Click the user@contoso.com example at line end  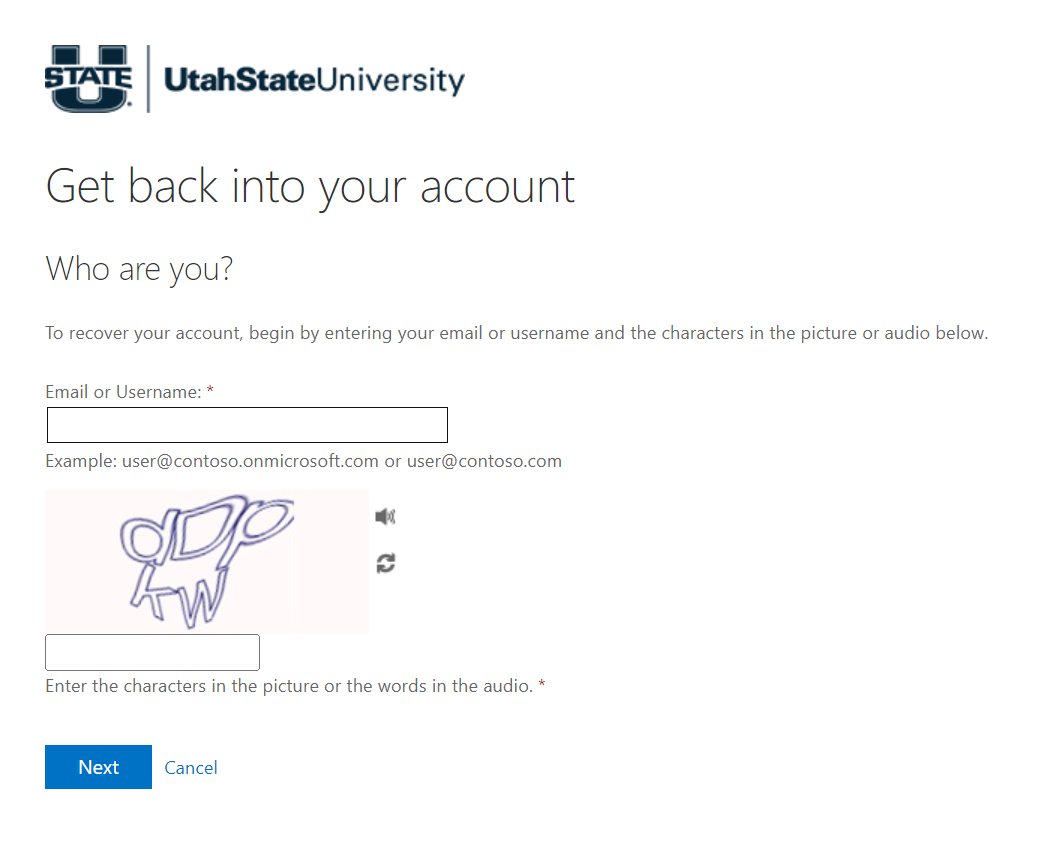tap(484, 461)
